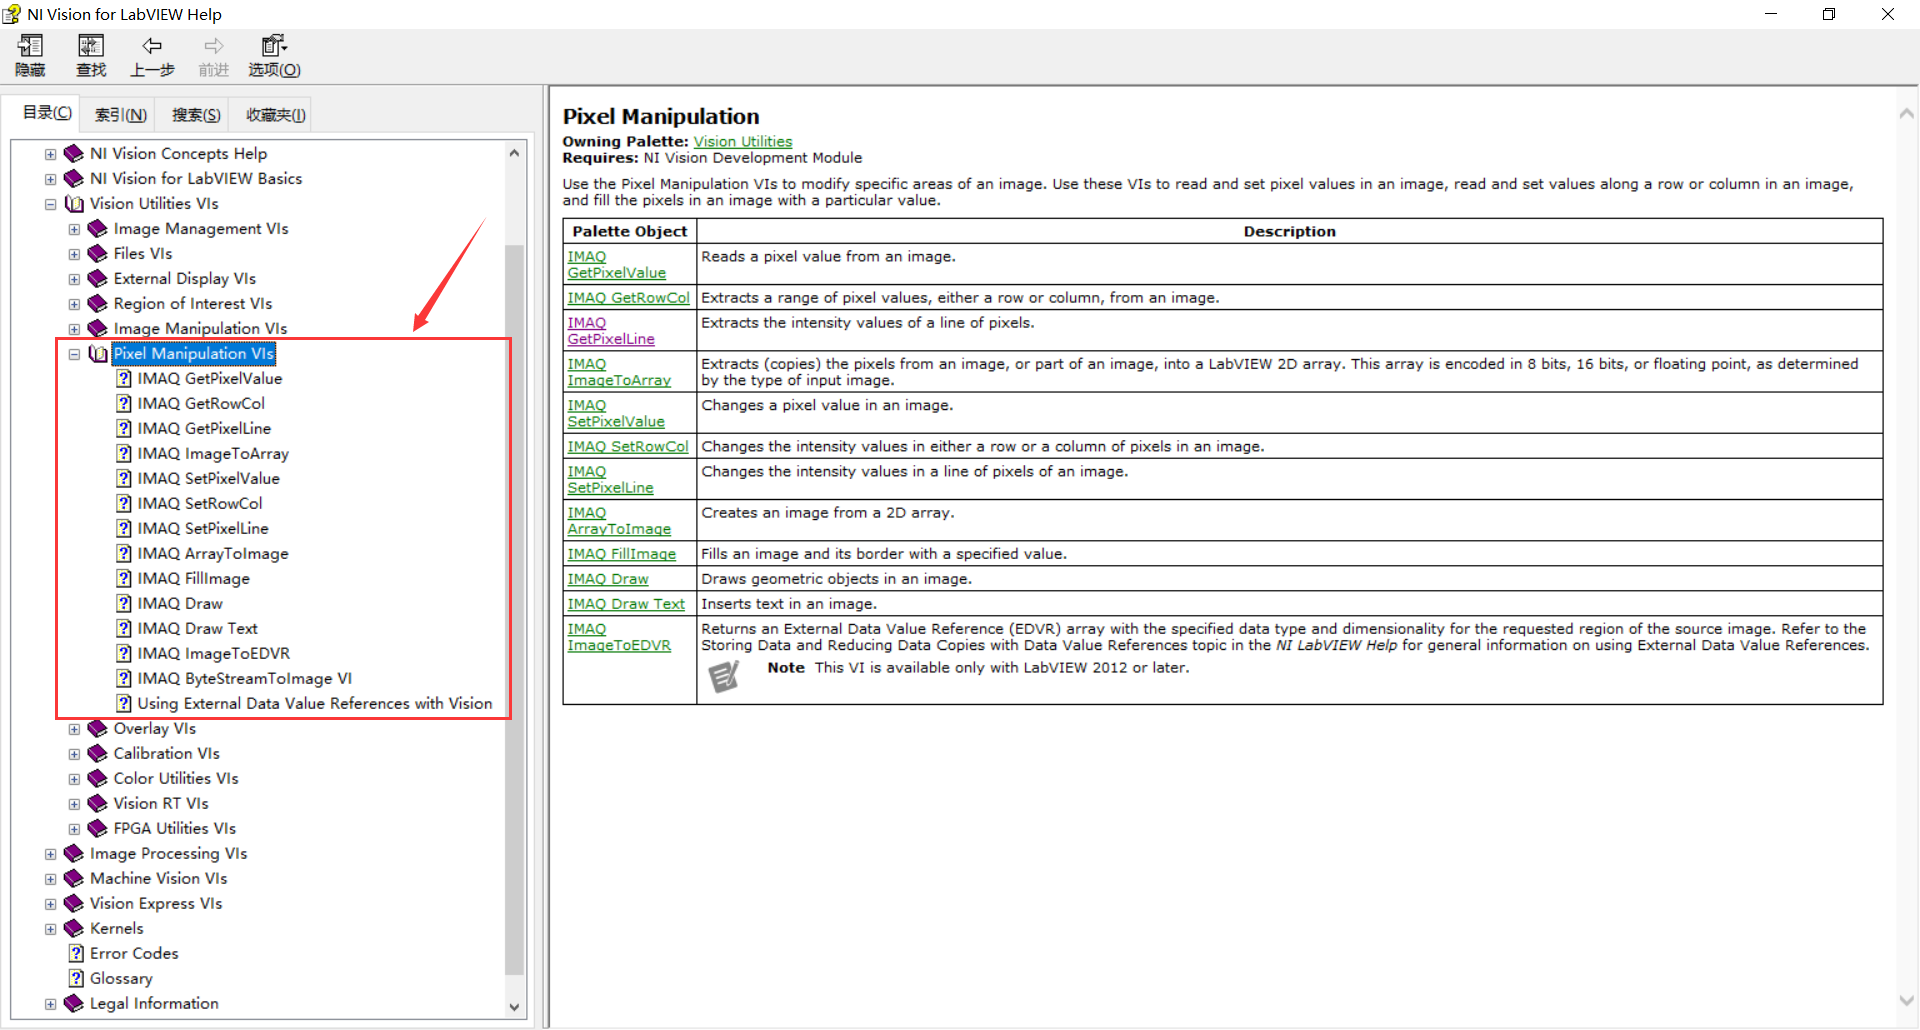Open the Vision Utilities owning palette link
Image resolution: width=1920 pixels, height=1030 pixels.
pos(743,142)
